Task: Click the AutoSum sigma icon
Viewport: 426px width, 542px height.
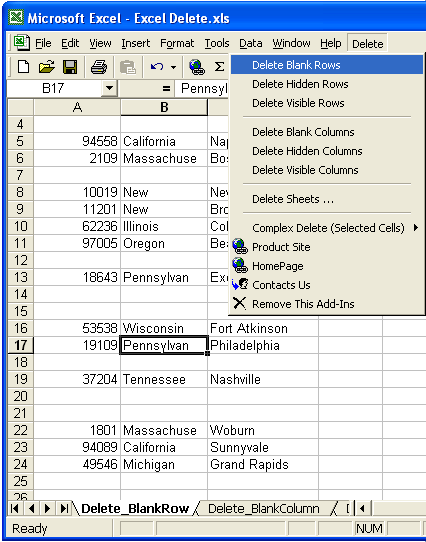Action: (219, 66)
